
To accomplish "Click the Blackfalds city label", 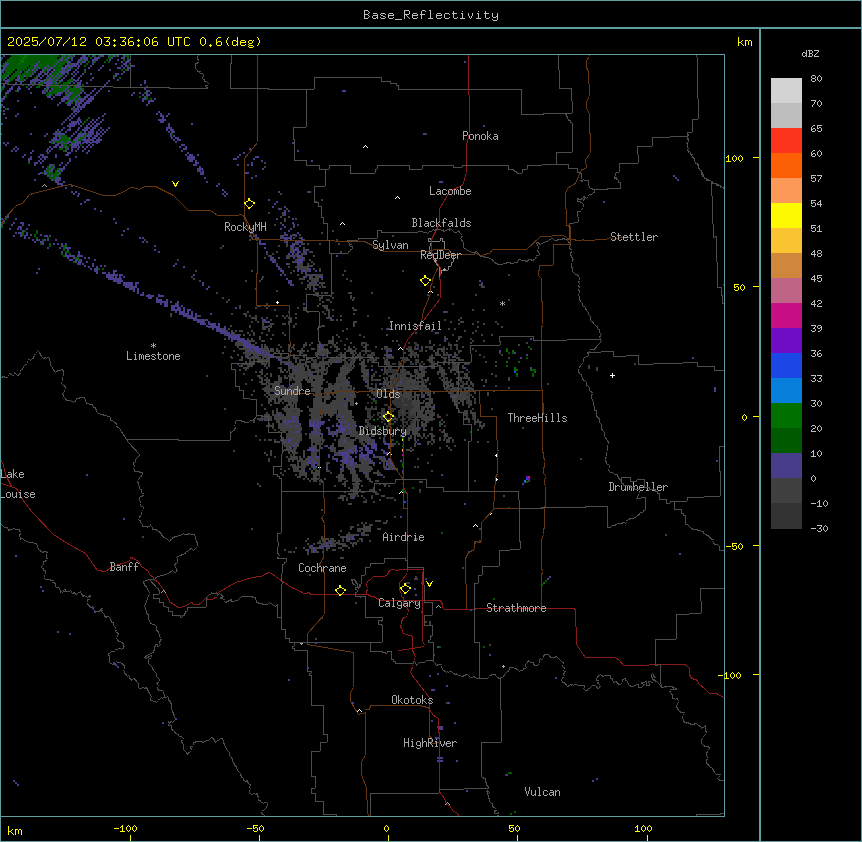I will coord(441,223).
